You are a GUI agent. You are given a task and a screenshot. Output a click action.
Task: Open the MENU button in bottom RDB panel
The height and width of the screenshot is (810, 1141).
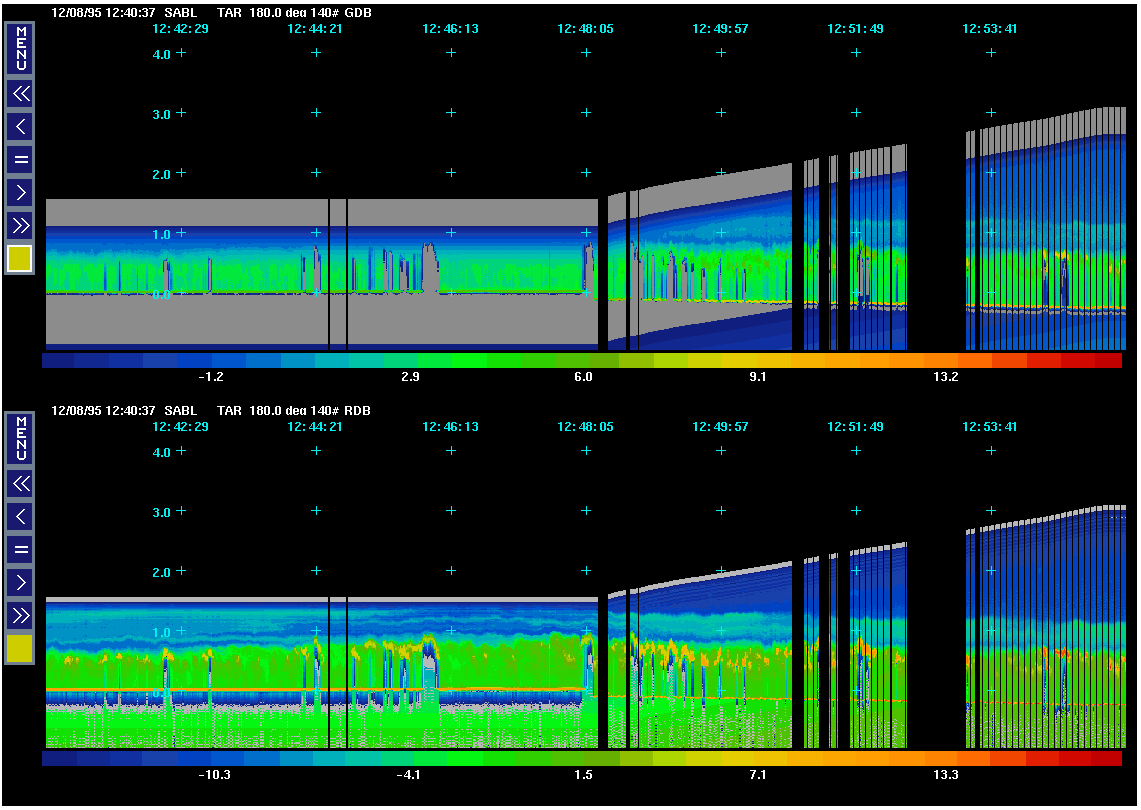(20, 438)
